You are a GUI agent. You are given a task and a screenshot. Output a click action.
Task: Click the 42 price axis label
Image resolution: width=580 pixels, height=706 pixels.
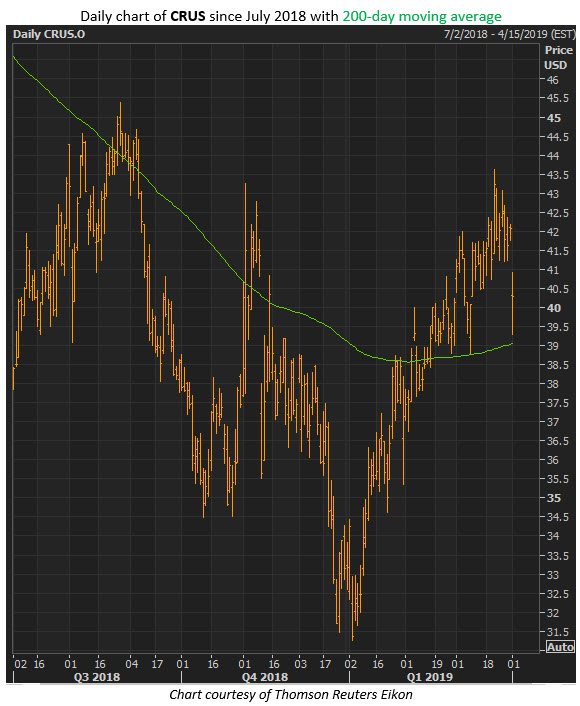[553, 232]
